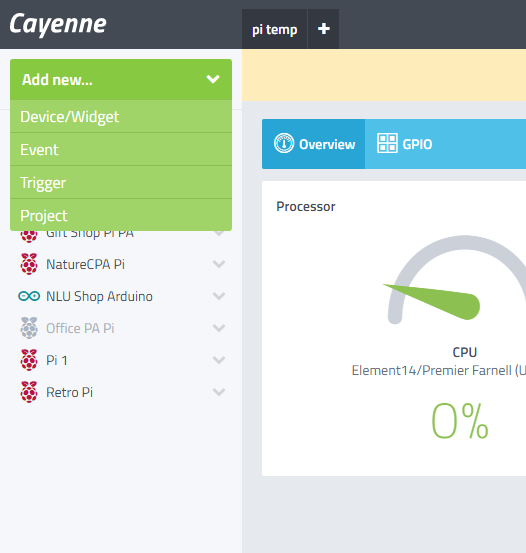Click the CPU label
This screenshot has height=553, width=526.
[465, 352]
